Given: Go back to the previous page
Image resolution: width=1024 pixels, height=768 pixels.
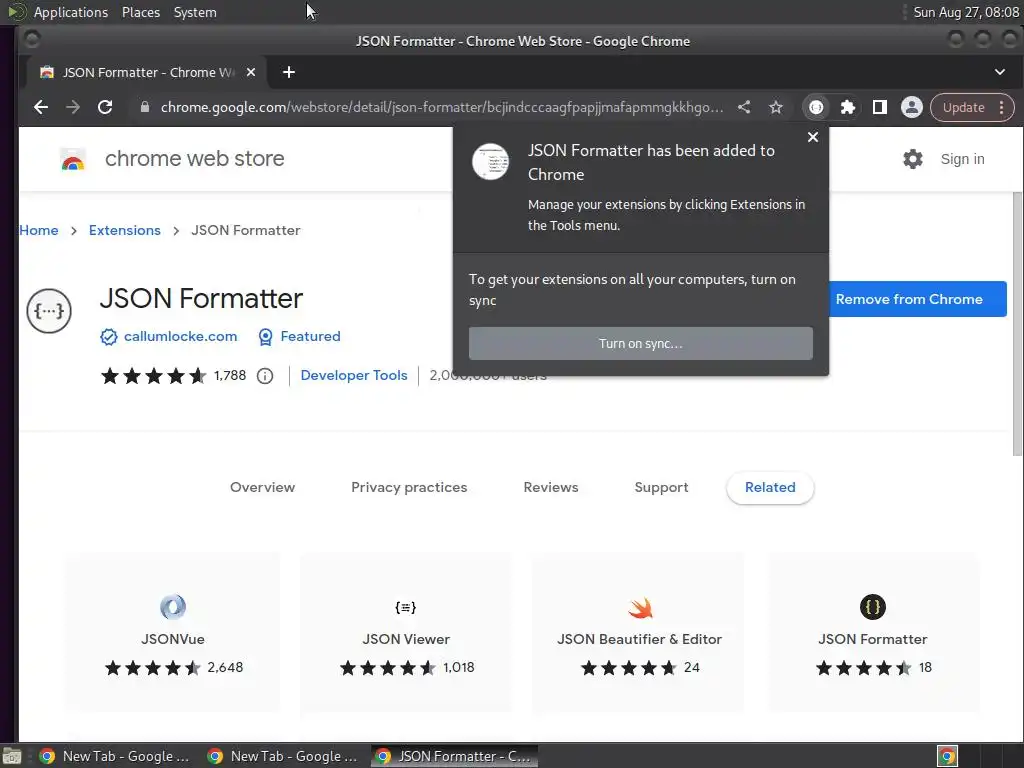Looking at the screenshot, I should [x=40, y=107].
